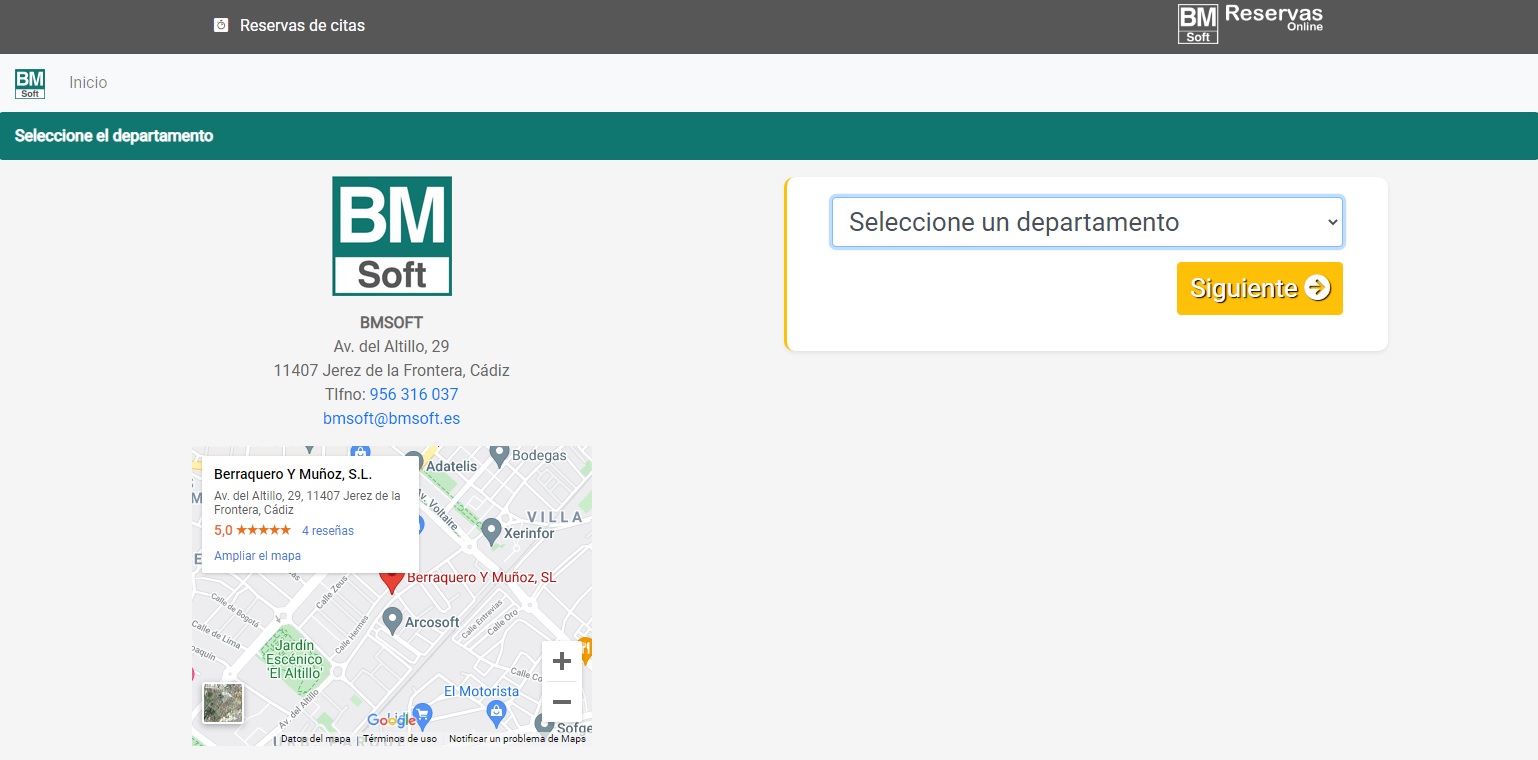Call the phone number 956 316 037
This screenshot has width=1538, height=760.
[413, 394]
